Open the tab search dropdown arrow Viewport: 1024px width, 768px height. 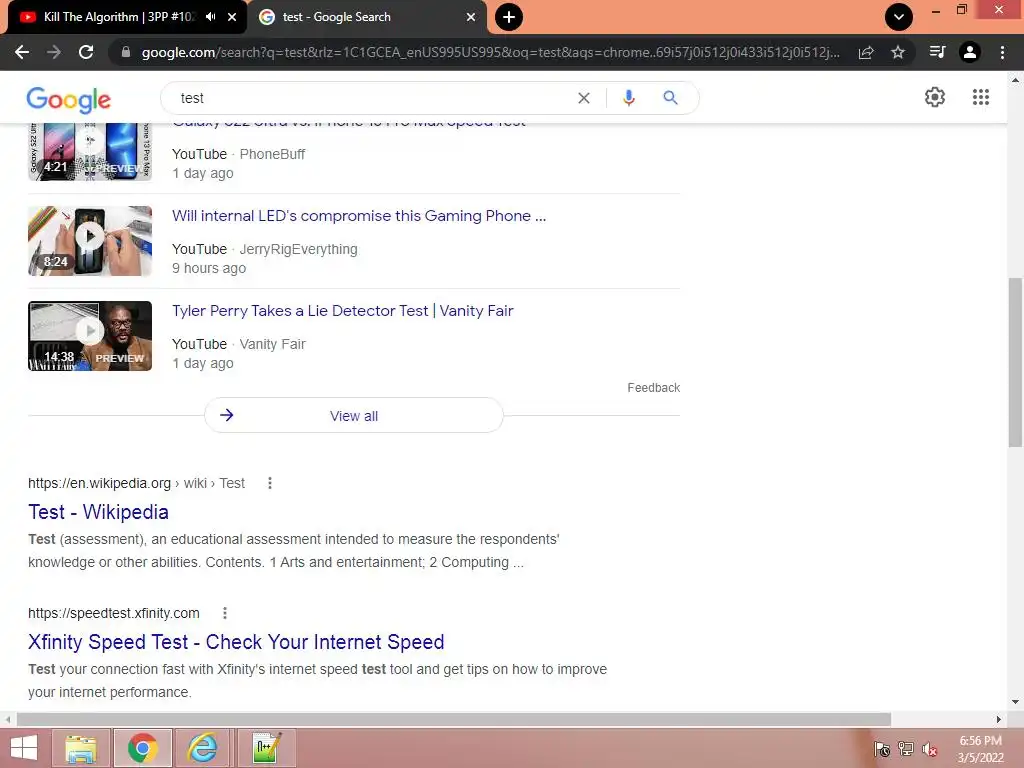(x=899, y=17)
